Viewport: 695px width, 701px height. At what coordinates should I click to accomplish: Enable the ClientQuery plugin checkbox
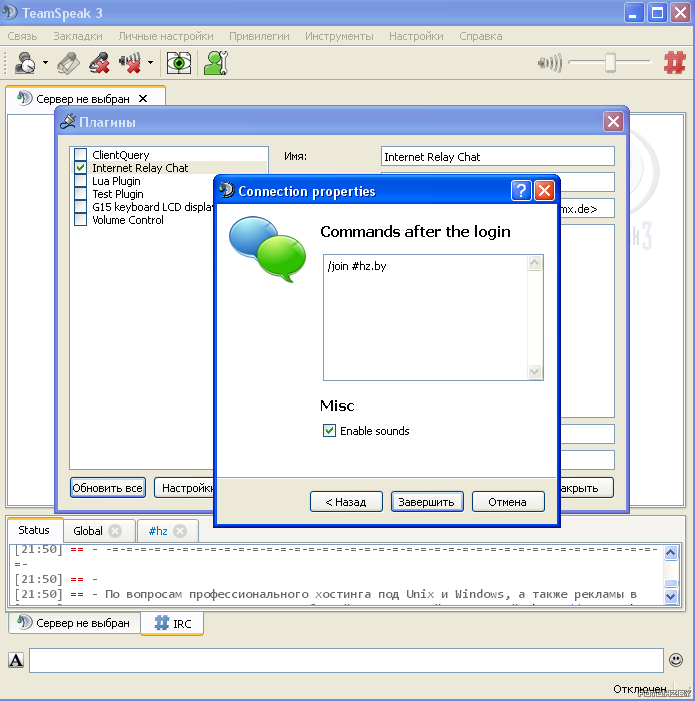click(x=80, y=155)
